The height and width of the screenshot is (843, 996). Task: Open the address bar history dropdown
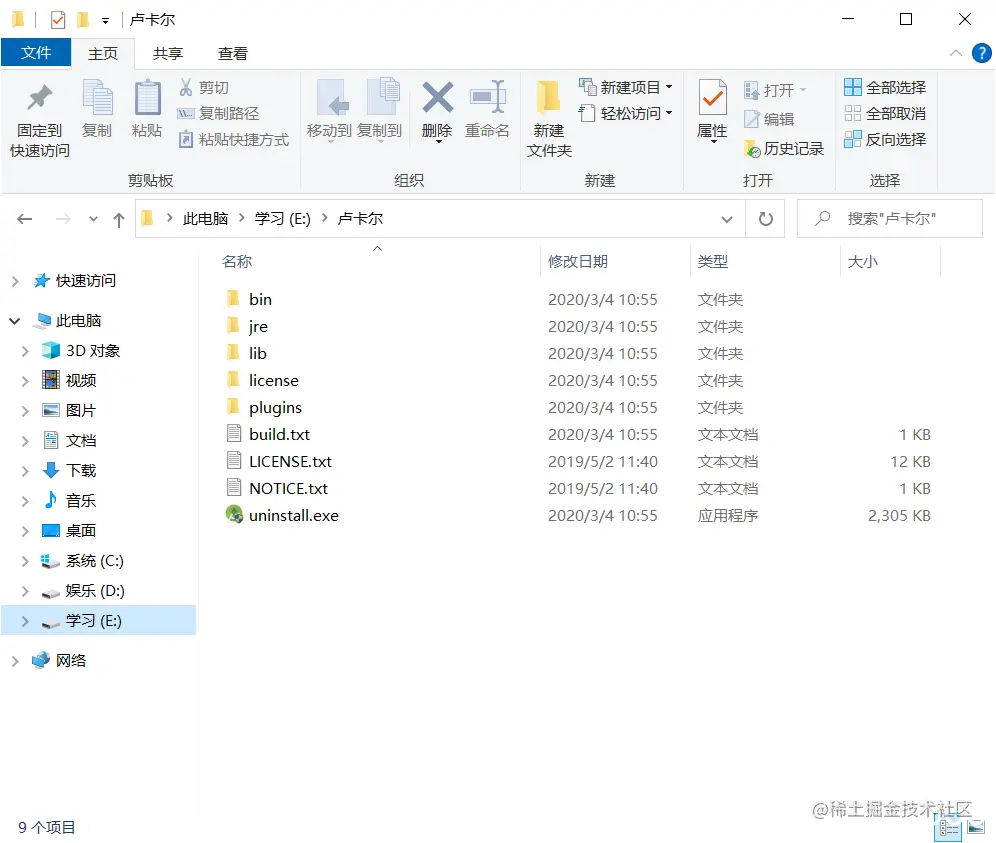point(727,219)
